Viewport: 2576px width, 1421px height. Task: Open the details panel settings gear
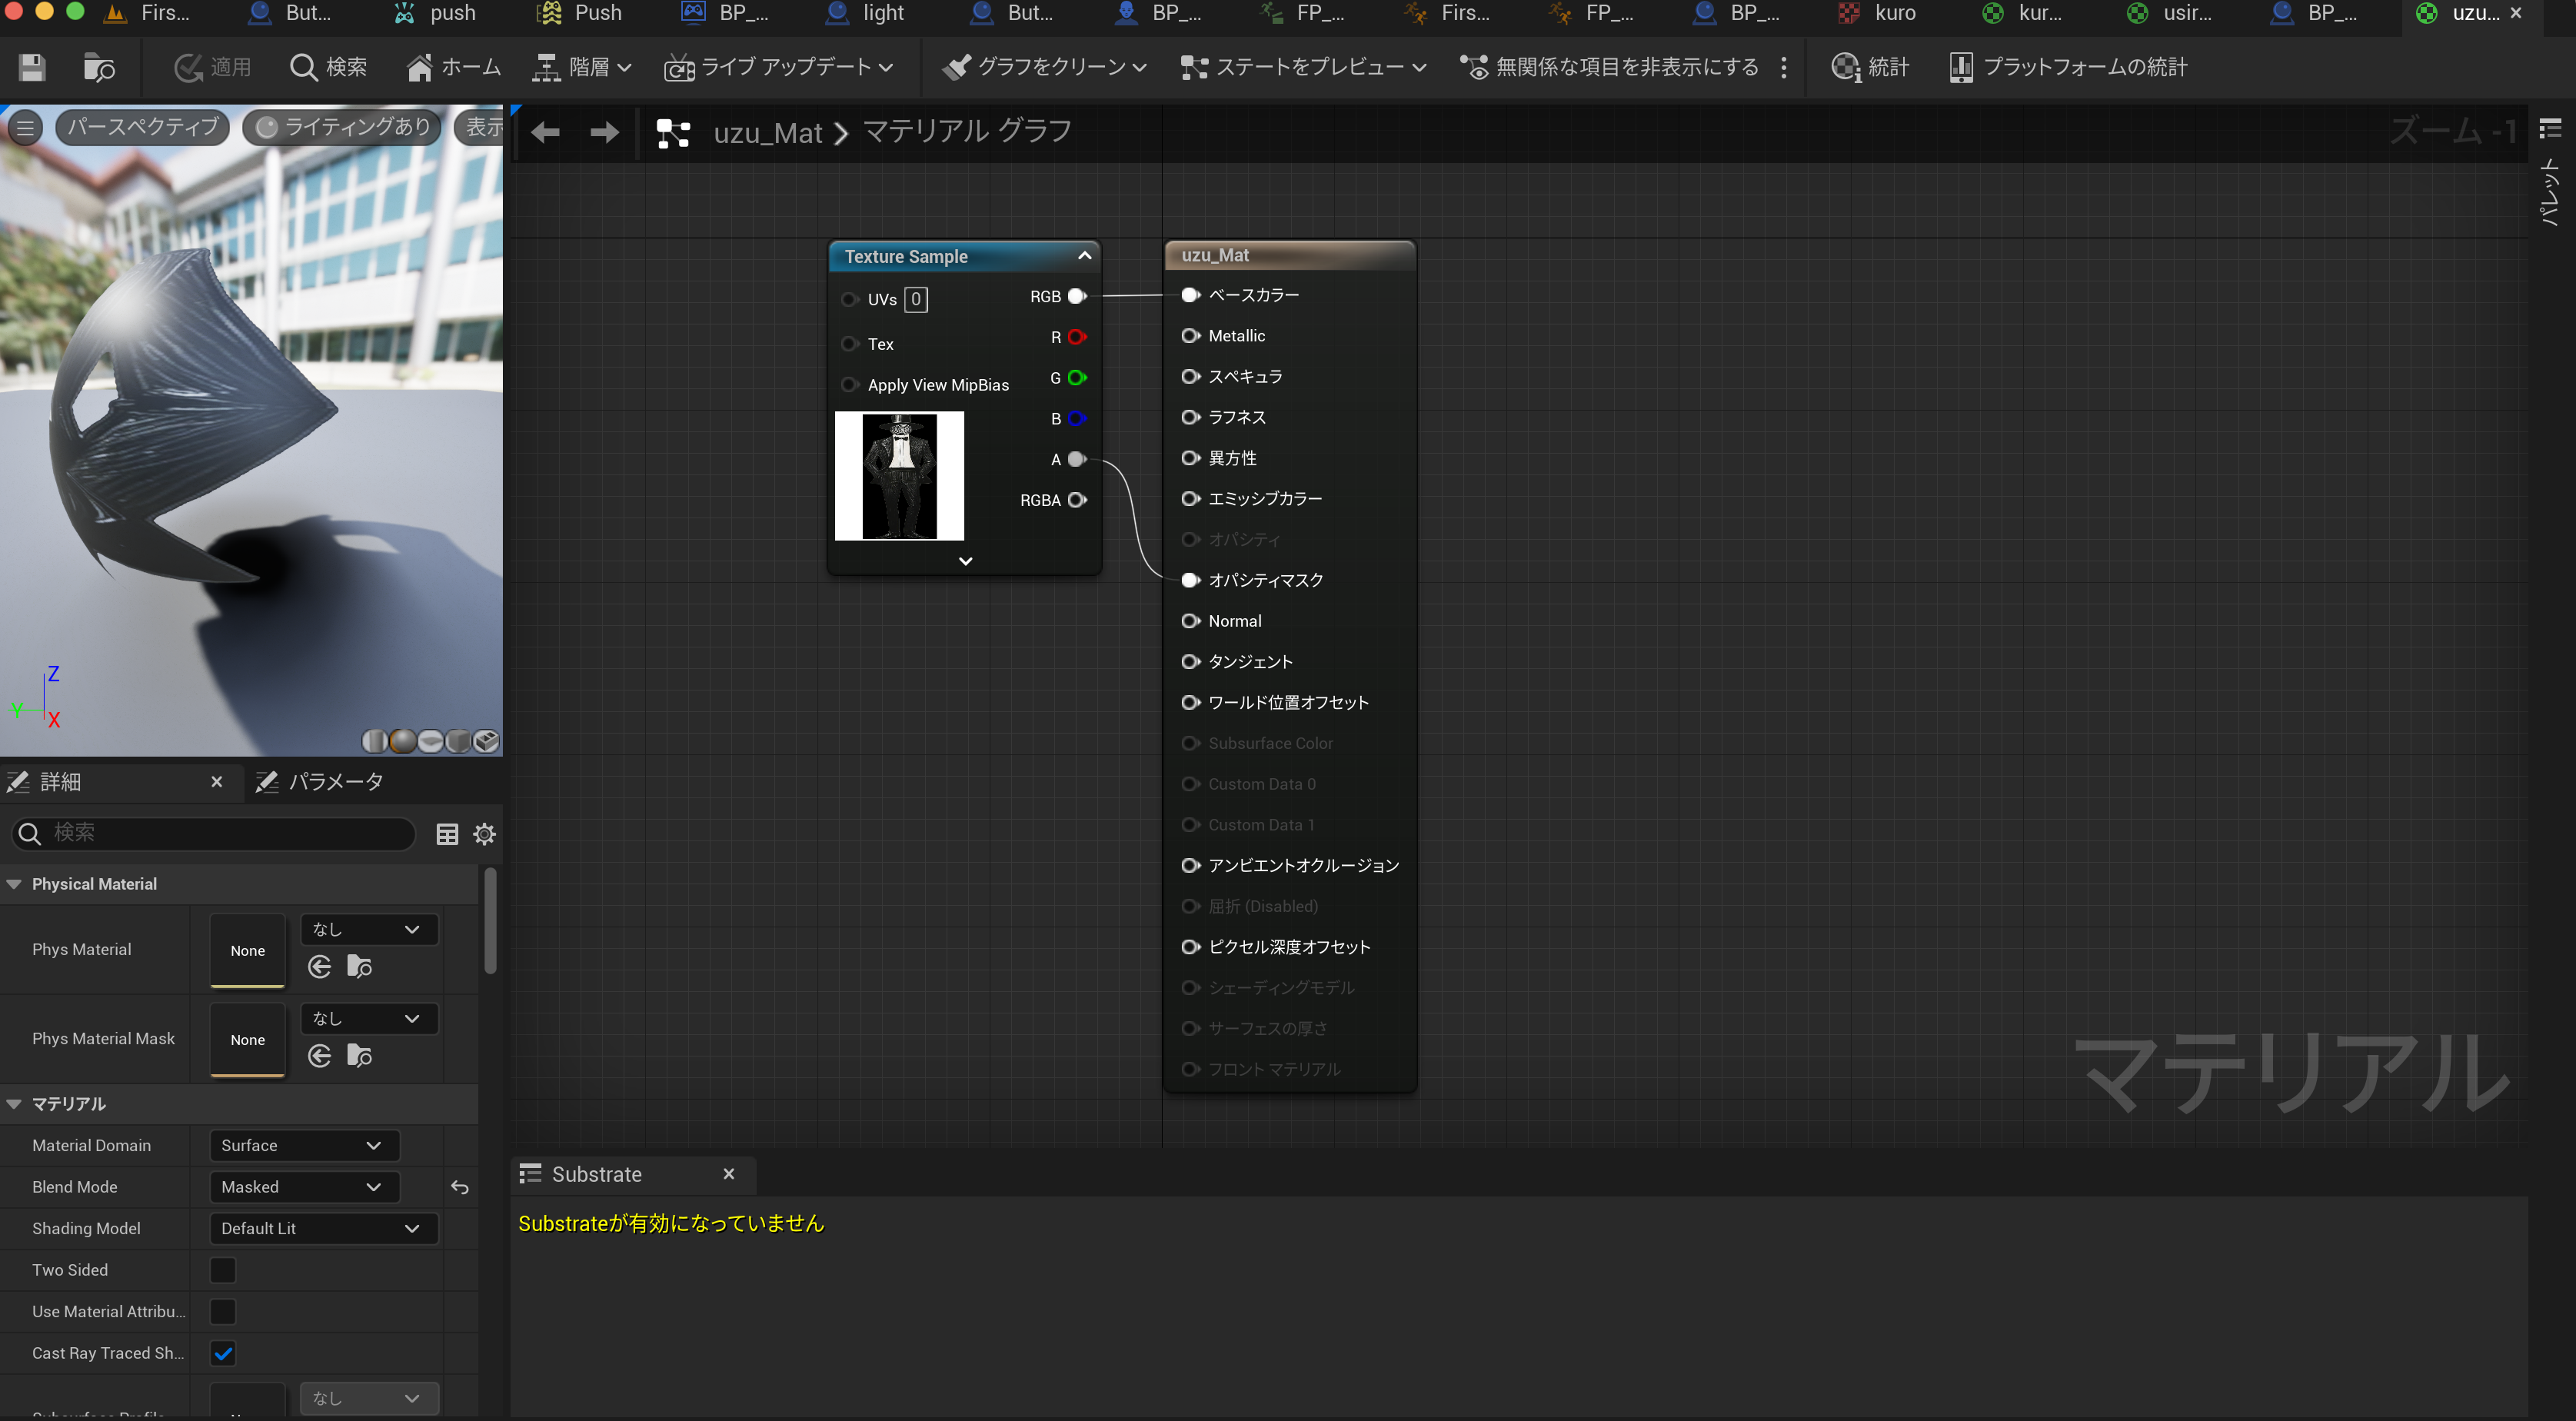pos(484,834)
